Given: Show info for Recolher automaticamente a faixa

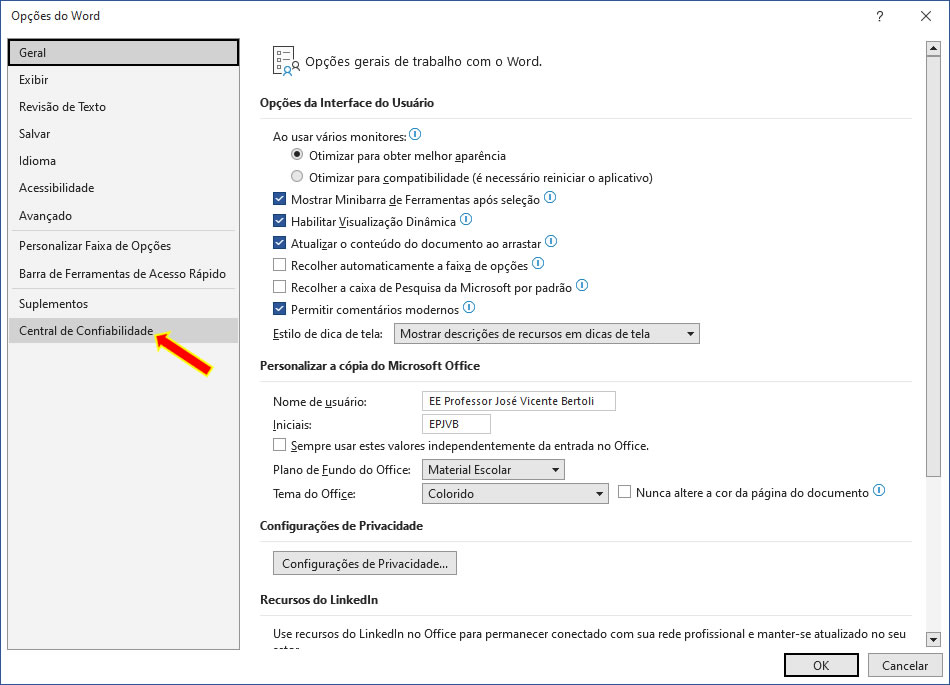Looking at the screenshot, I should 538,263.
